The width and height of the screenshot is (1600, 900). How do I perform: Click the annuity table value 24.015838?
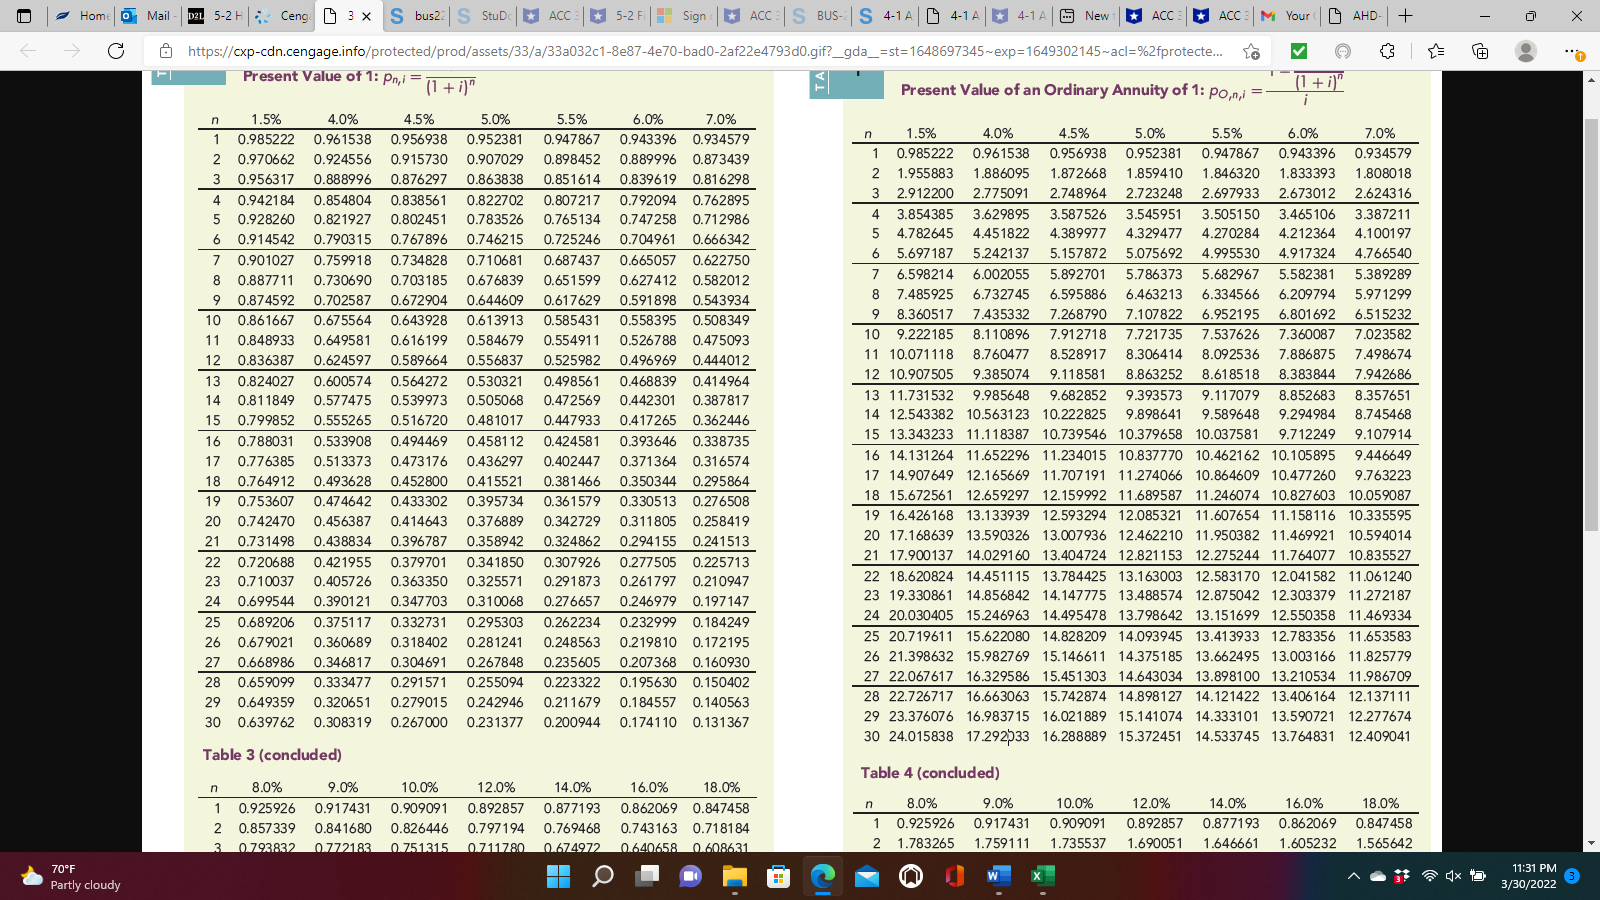pyautogui.click(x=921, y=736)
